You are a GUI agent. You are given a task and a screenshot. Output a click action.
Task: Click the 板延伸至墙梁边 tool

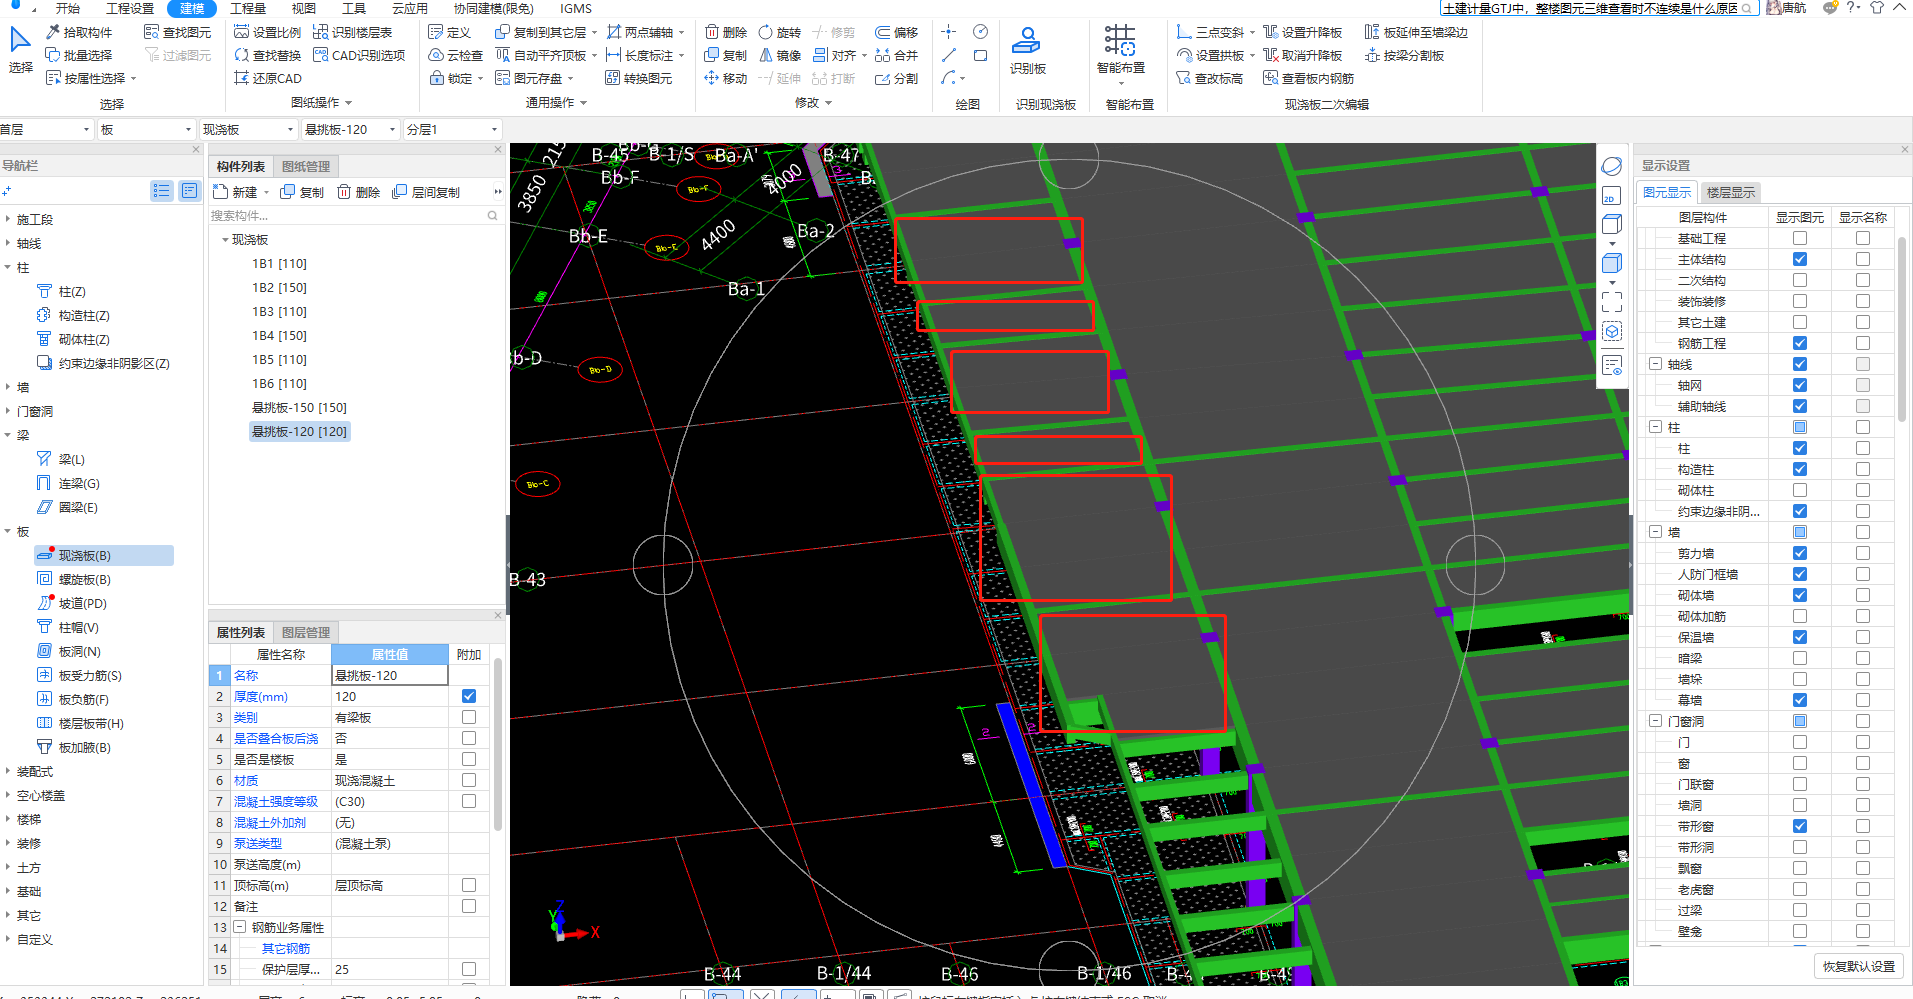click(1416, 32)
